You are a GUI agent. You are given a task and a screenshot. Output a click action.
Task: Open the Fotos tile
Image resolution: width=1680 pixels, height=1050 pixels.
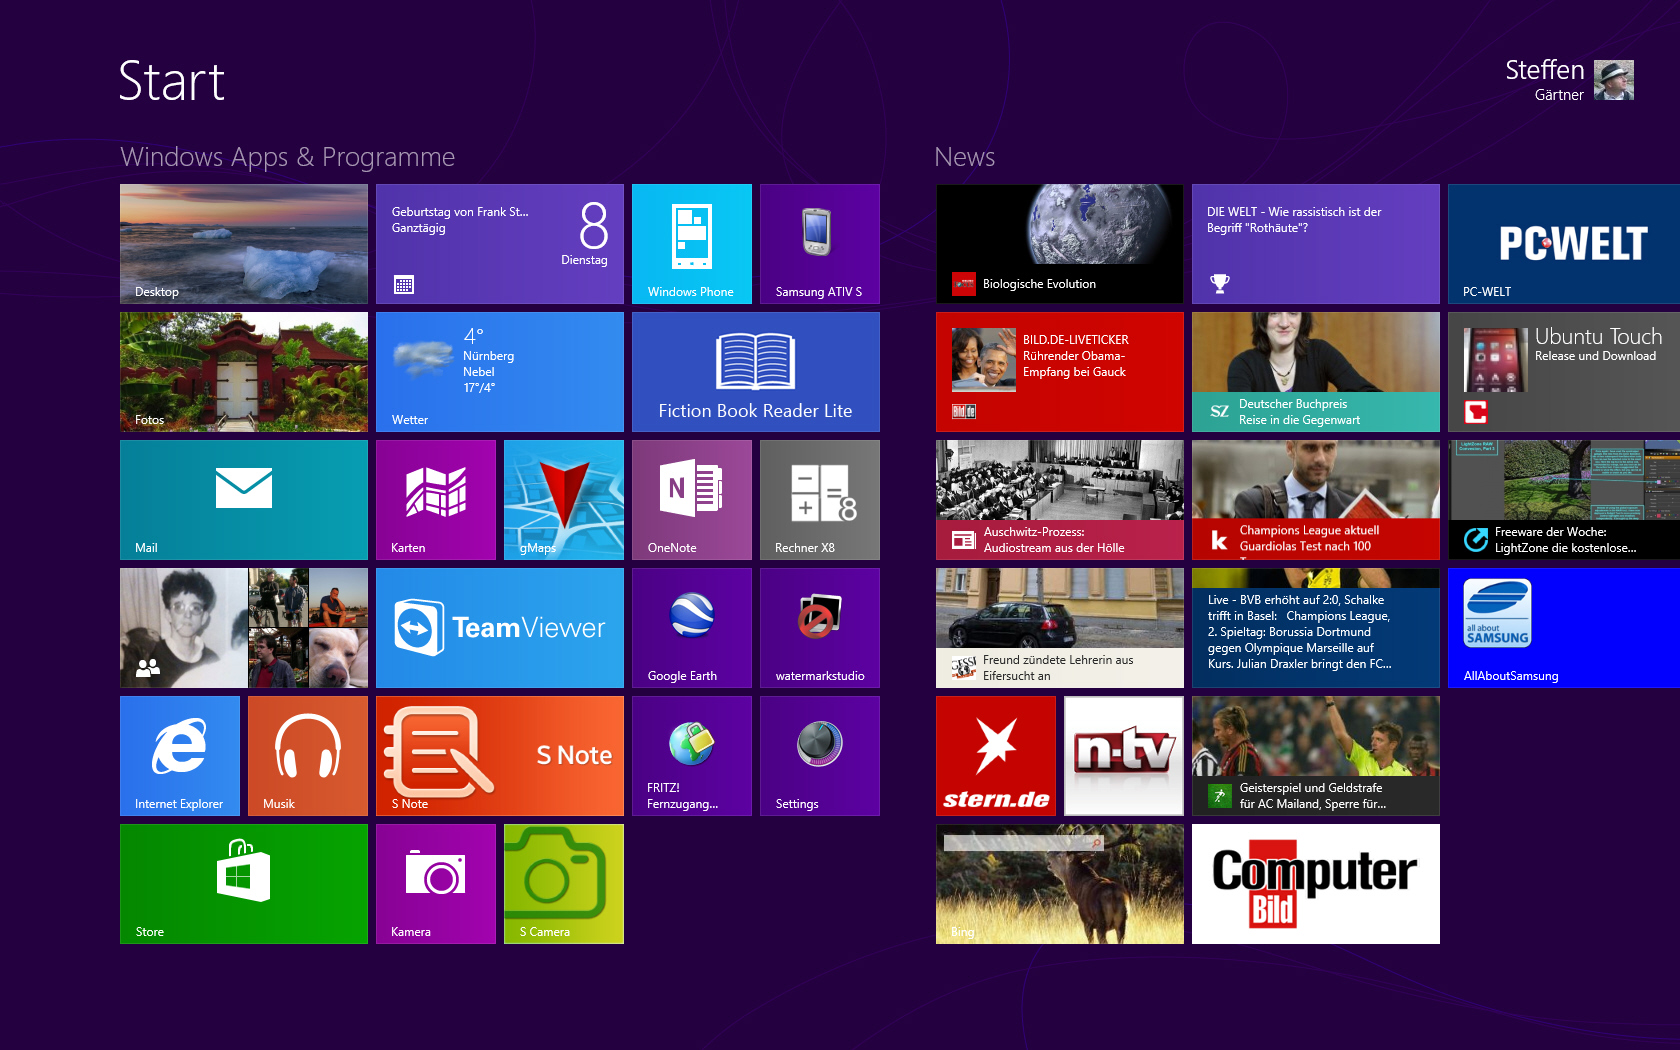coord(244,372)
